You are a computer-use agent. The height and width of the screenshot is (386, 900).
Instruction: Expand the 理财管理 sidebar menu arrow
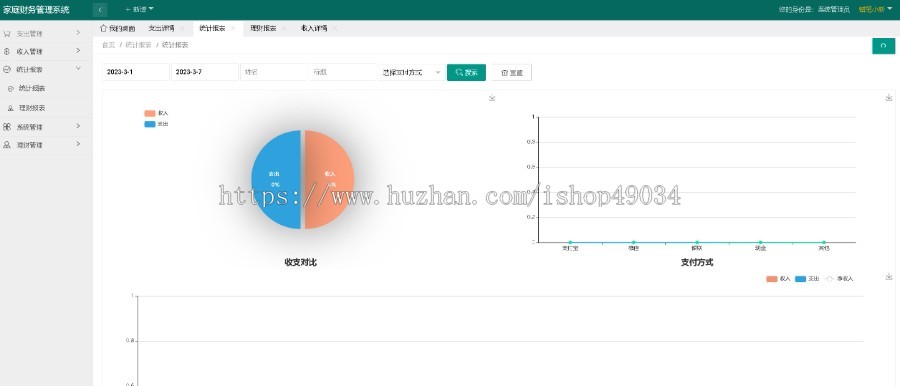coord(78,144)
